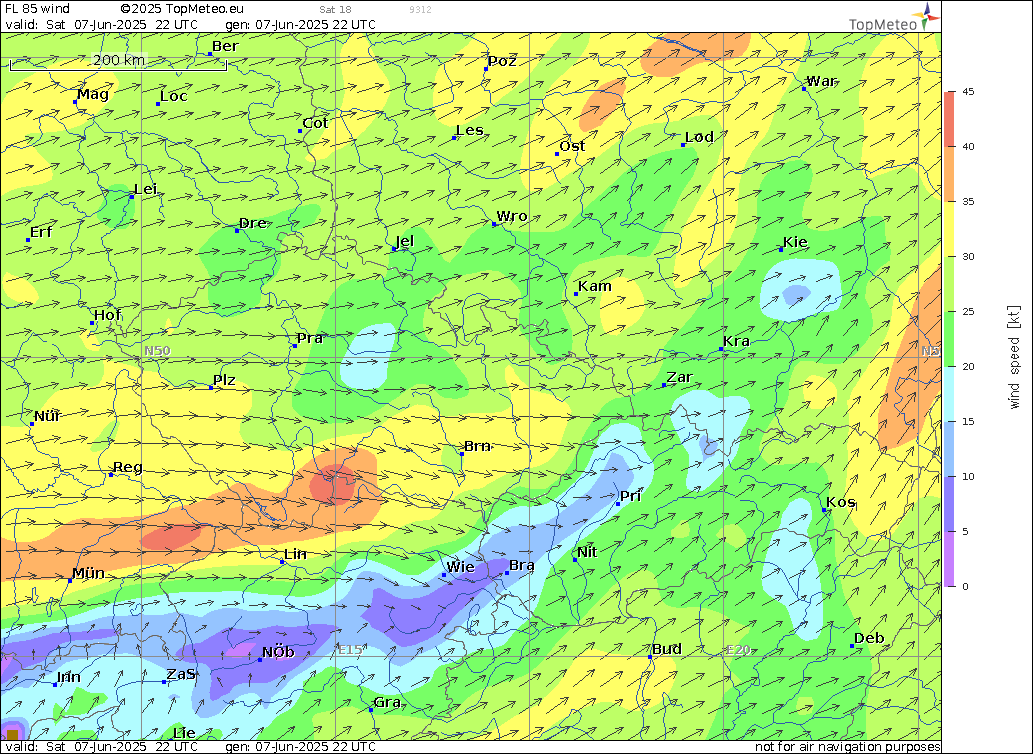
Task: Click the 'Lei' city label
Action: [x=145, y=190]
